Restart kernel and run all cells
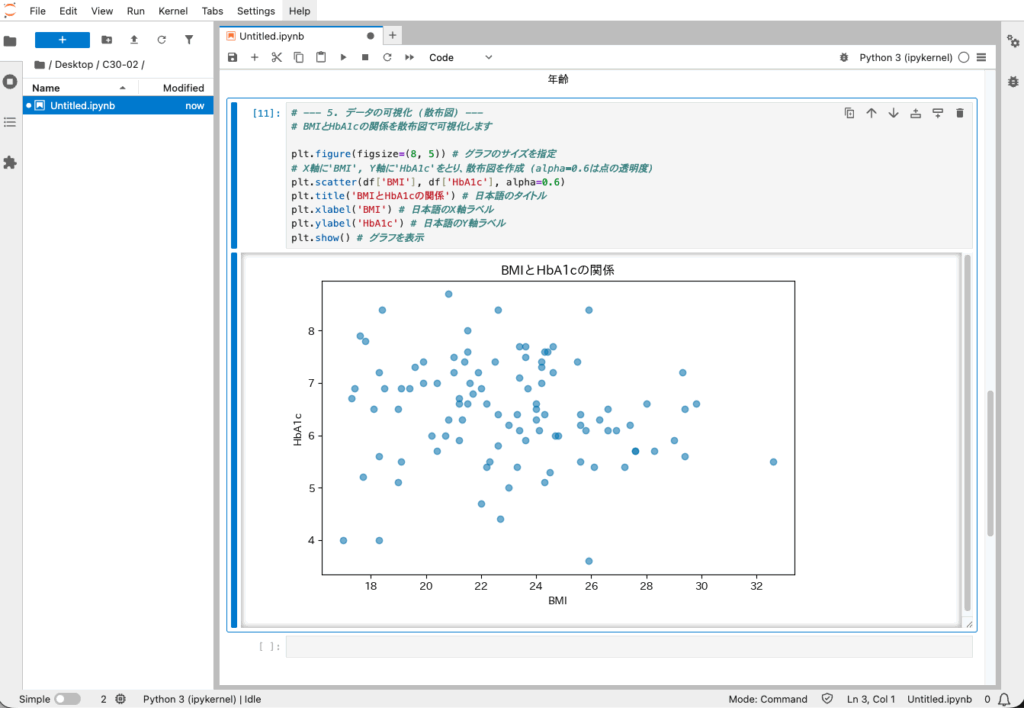The image size is (1024, 708). [409, 58]
